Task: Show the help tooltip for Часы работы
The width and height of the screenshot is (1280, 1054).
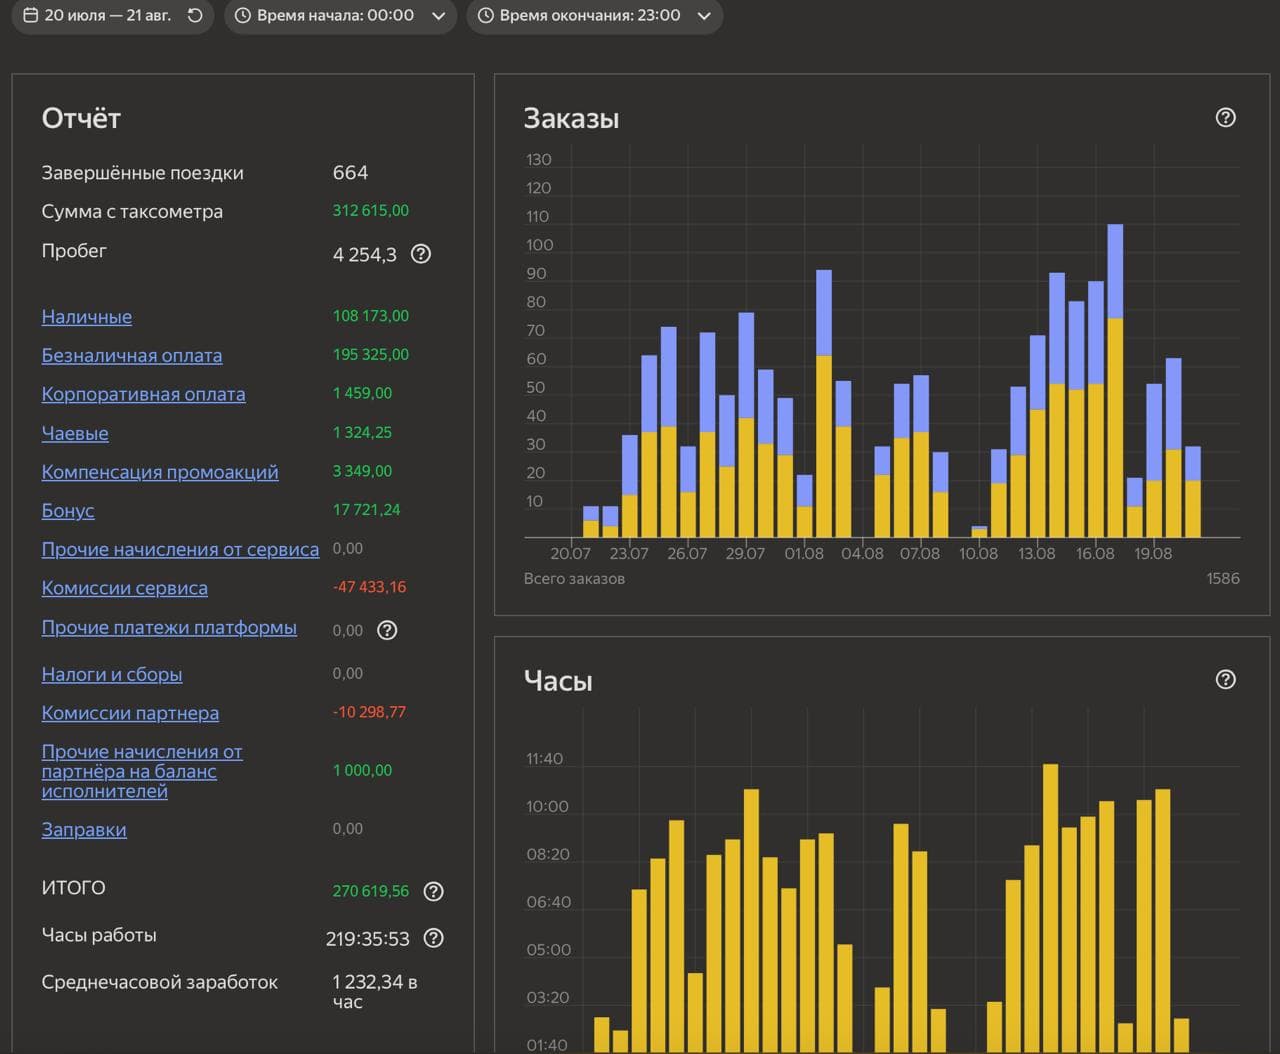Action: point(433,938)
